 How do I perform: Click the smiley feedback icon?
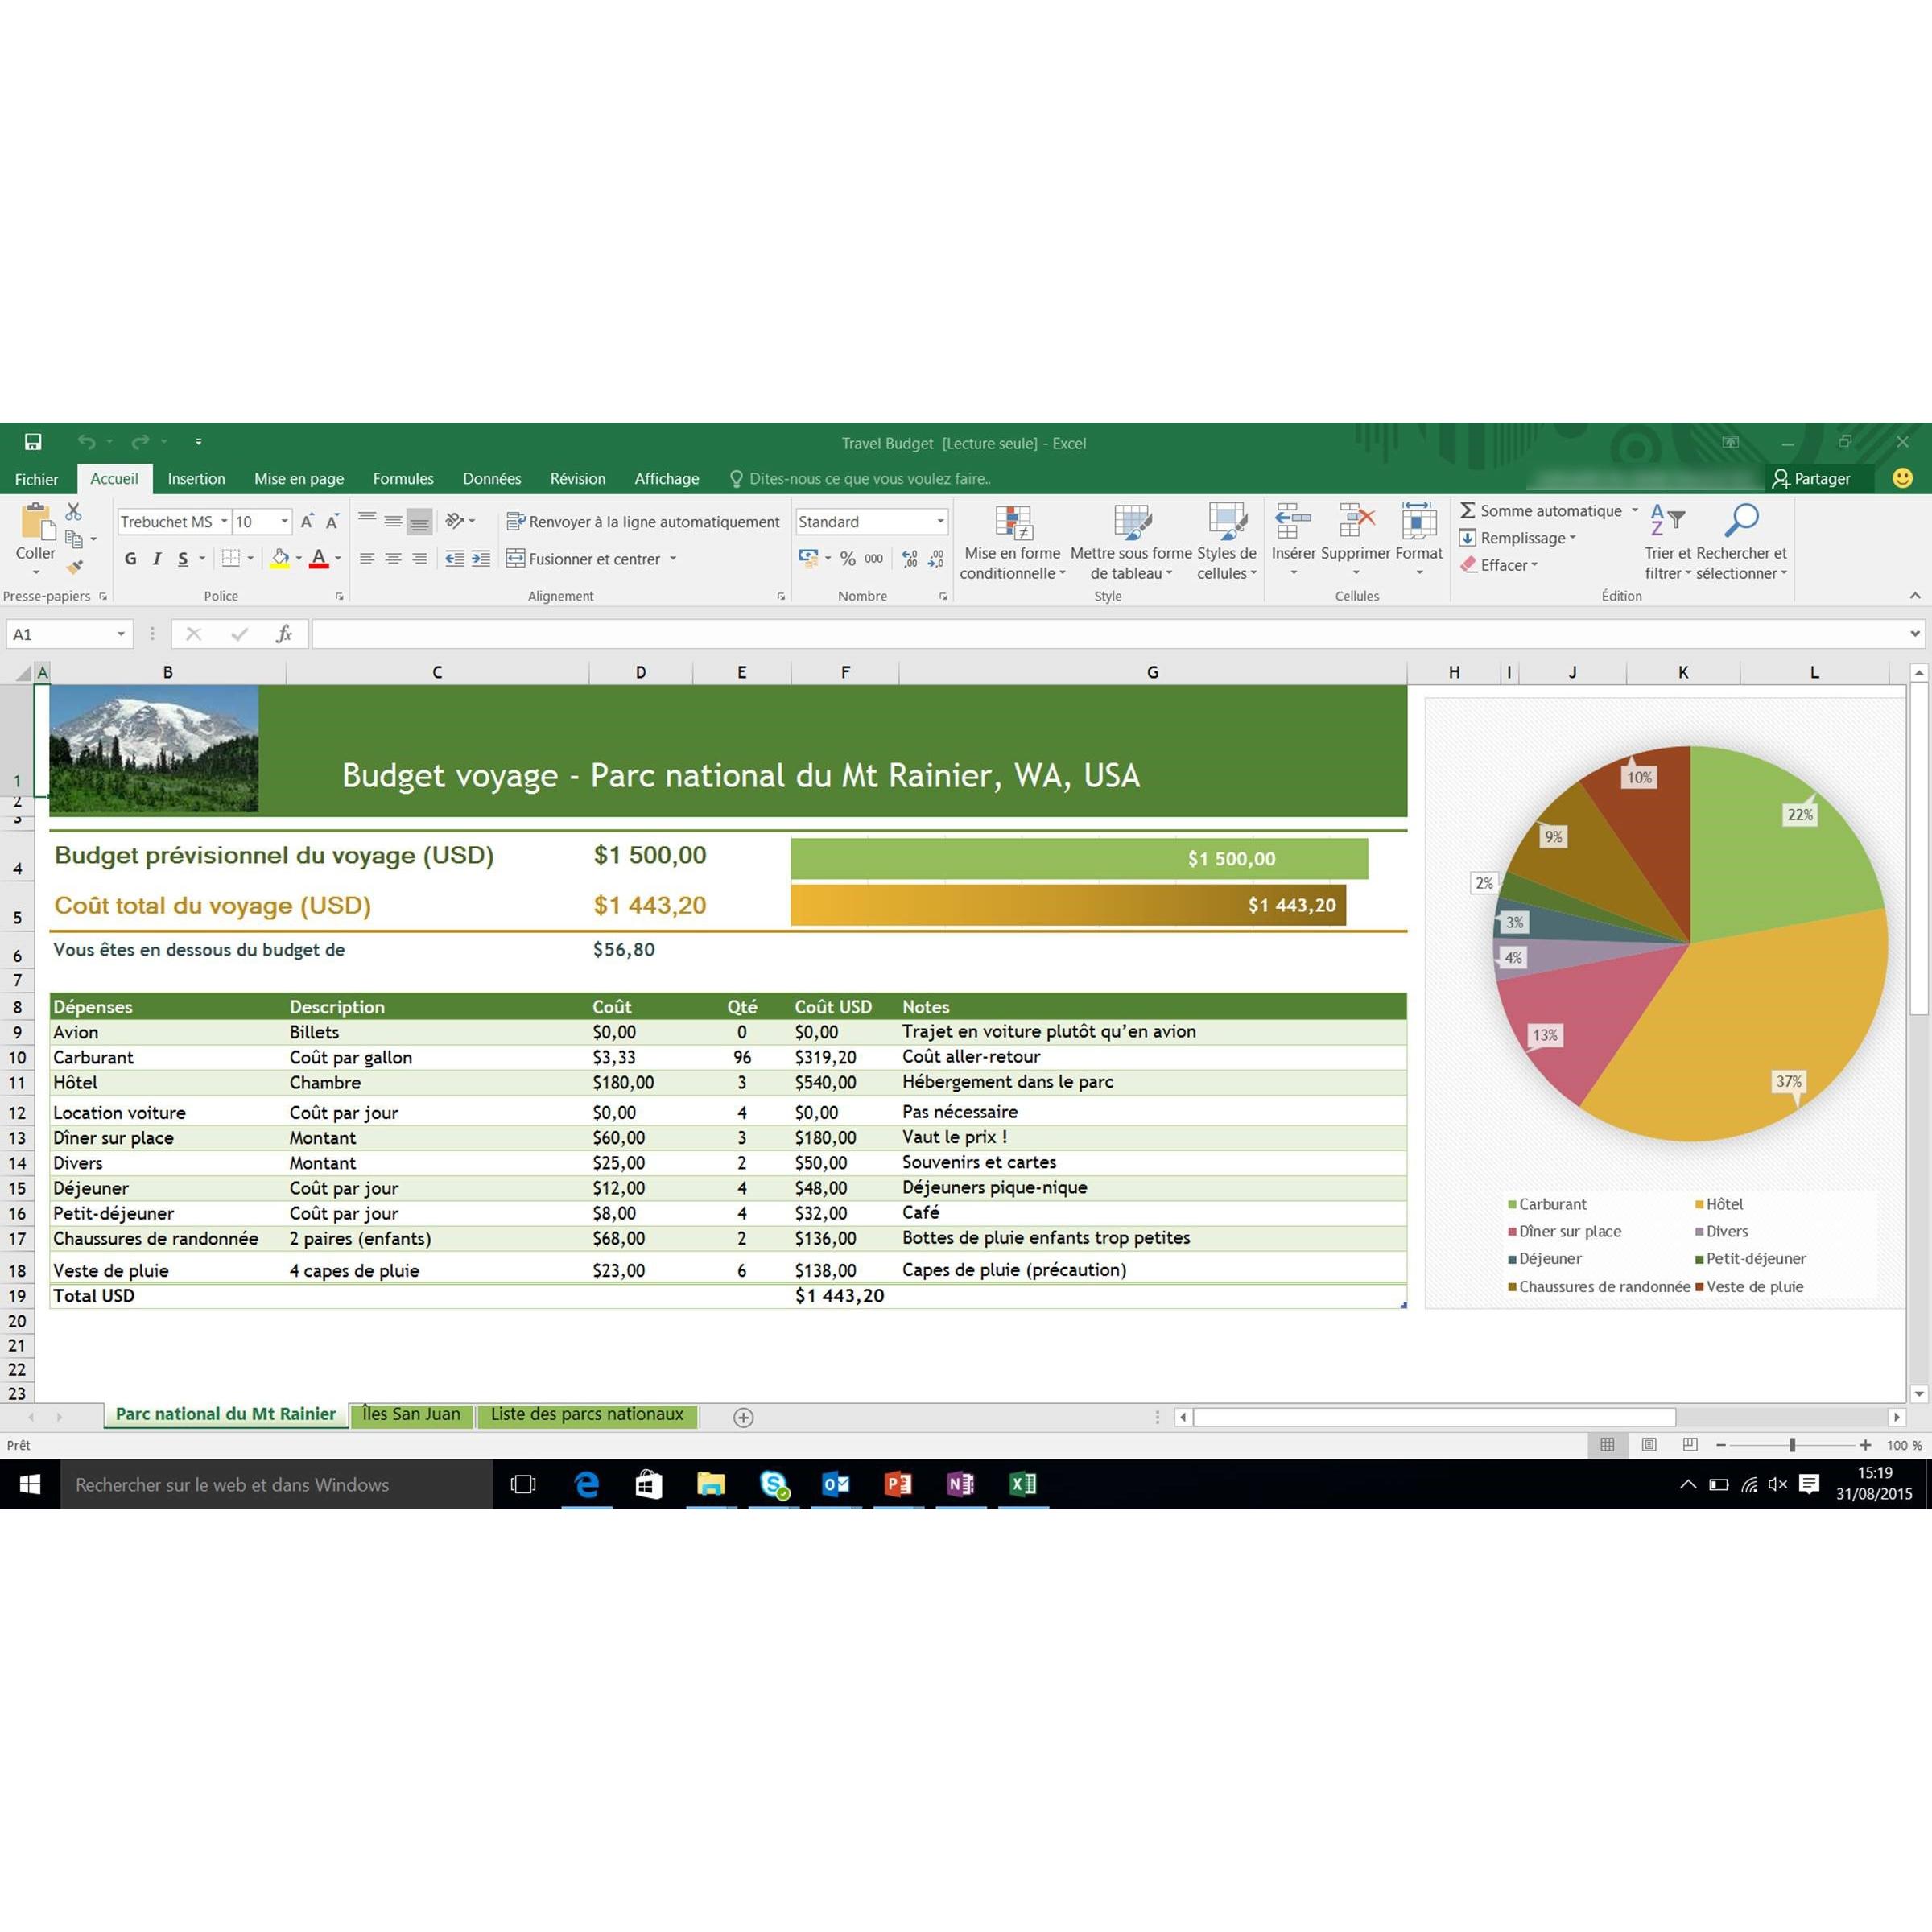coord(1903,478)
